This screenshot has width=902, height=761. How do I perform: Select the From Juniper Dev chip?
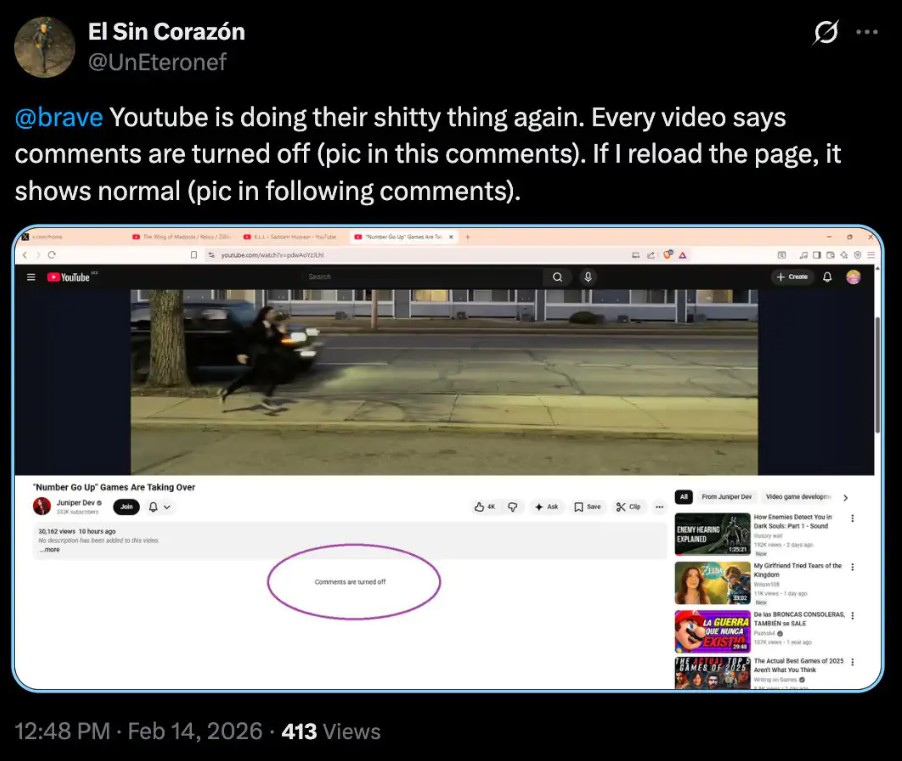(727, 497)
